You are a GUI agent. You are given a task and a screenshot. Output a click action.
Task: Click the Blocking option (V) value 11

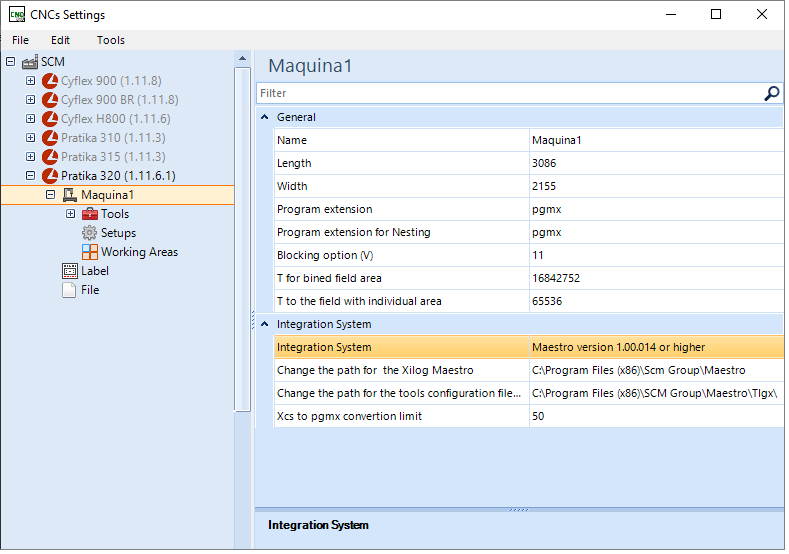(657, 256)
